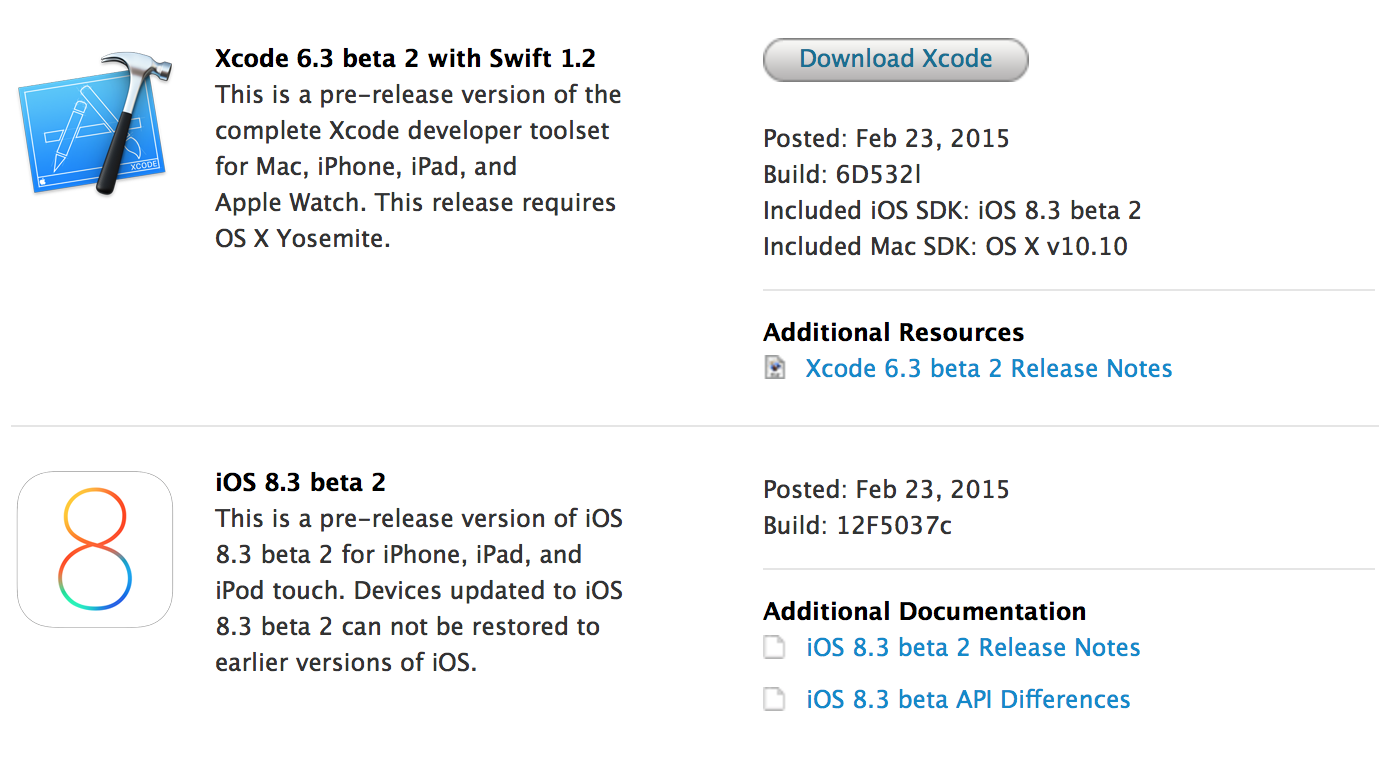Viewport: 1398px width, 778px height.
Task: Click the iOS build number 12F5037c
Action: (x=894, y=525)
